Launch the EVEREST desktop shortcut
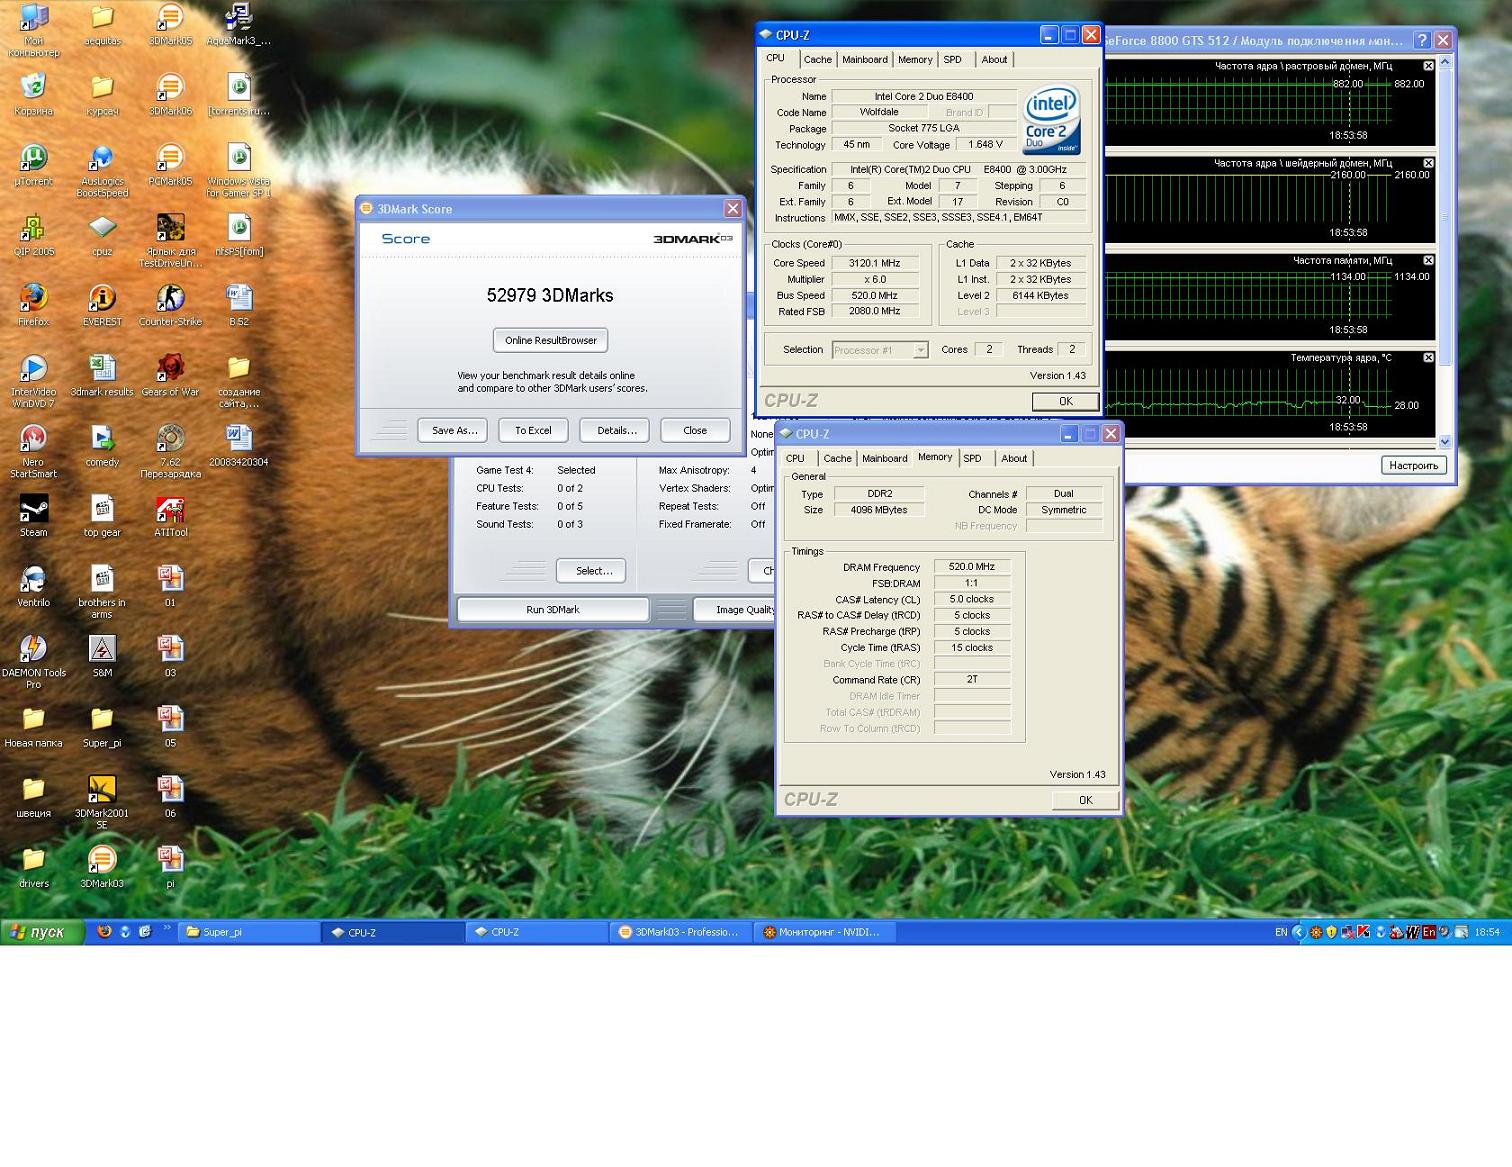The width and height of the screenshot is (1512, 1167). click(x=102, y=306)
